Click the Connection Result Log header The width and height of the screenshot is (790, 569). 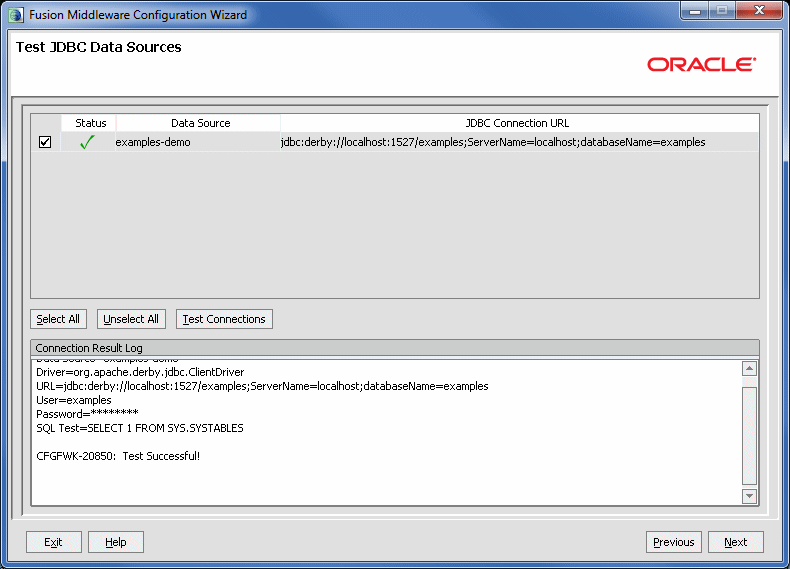(x=394, y=348)
